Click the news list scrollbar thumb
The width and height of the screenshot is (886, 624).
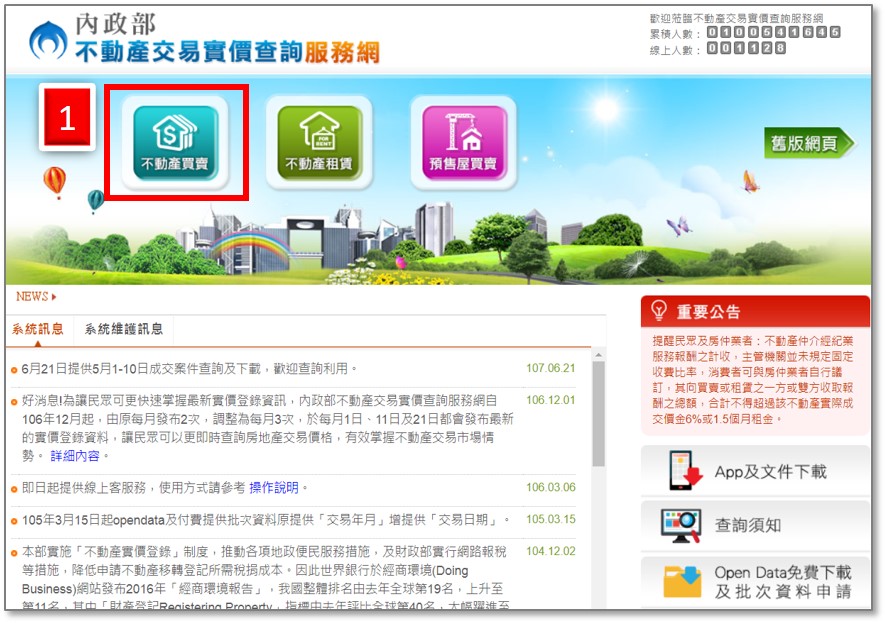(598, 414)
